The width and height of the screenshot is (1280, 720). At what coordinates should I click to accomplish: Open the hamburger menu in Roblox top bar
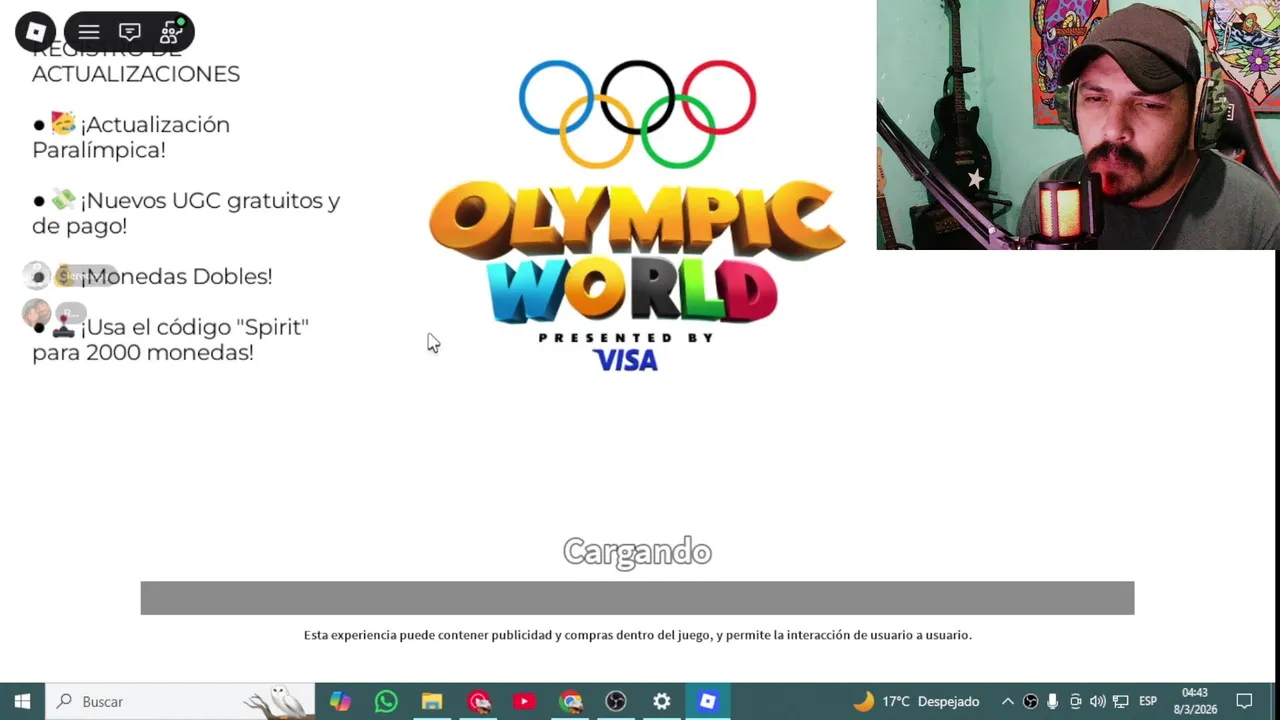coord(89,32)
